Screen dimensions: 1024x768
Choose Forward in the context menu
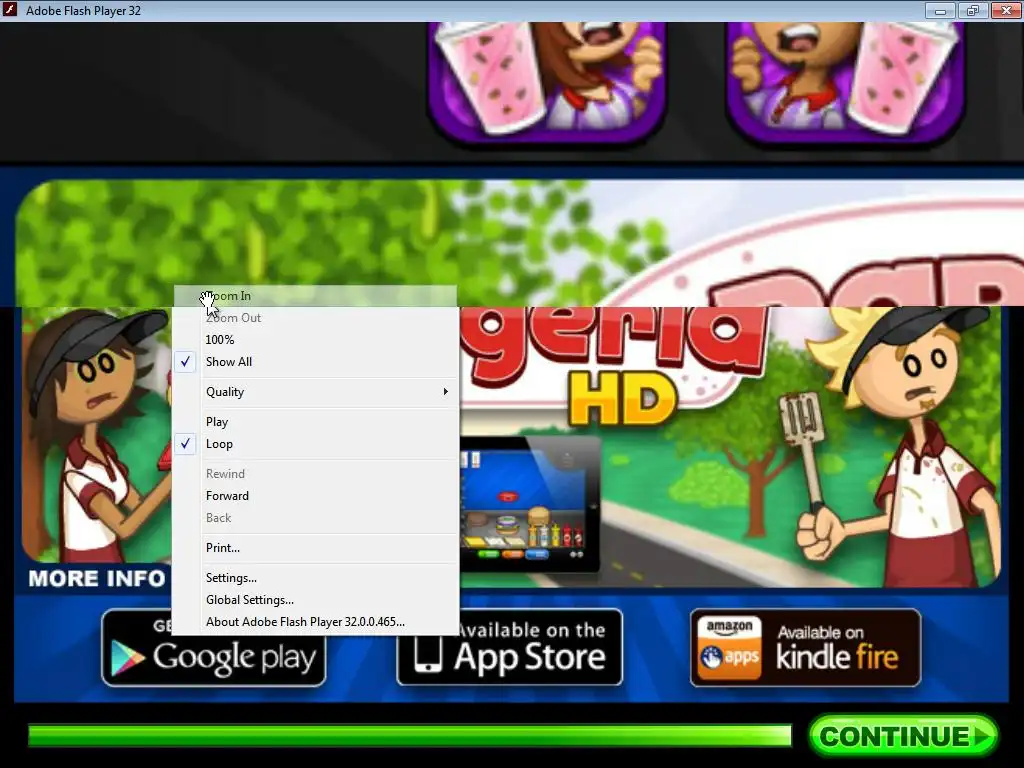[x=315, y=496]
